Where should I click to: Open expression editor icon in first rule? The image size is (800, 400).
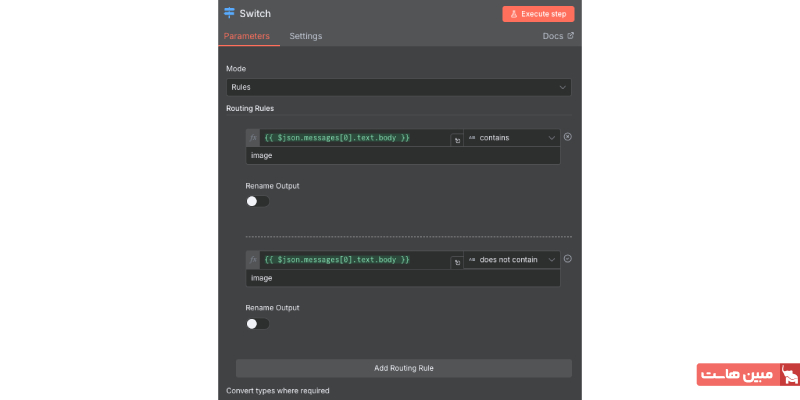tap(457, 140)
